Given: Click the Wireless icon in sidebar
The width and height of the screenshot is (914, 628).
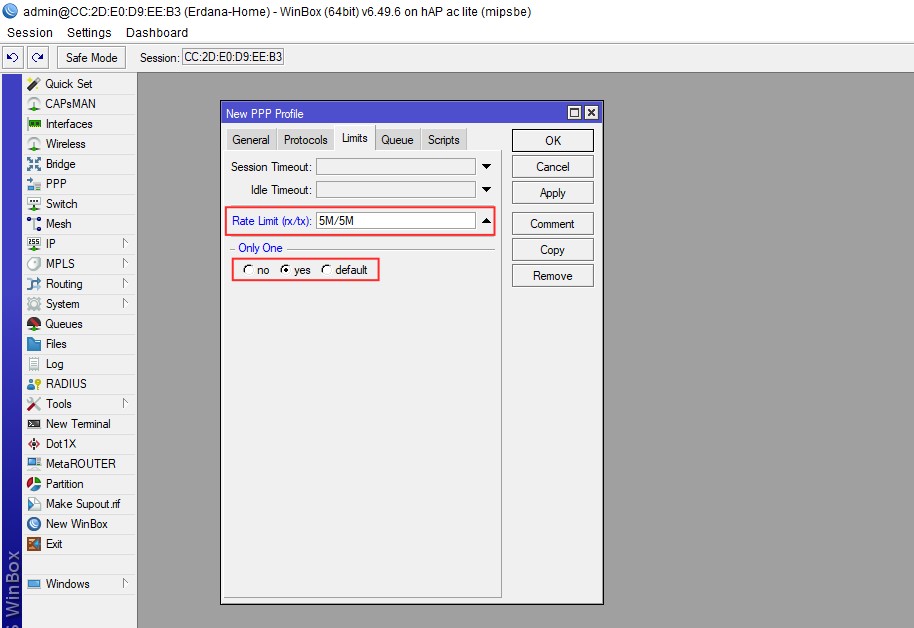Looking at the screenshot, I should pyautogui.click(x=34, y=144).
